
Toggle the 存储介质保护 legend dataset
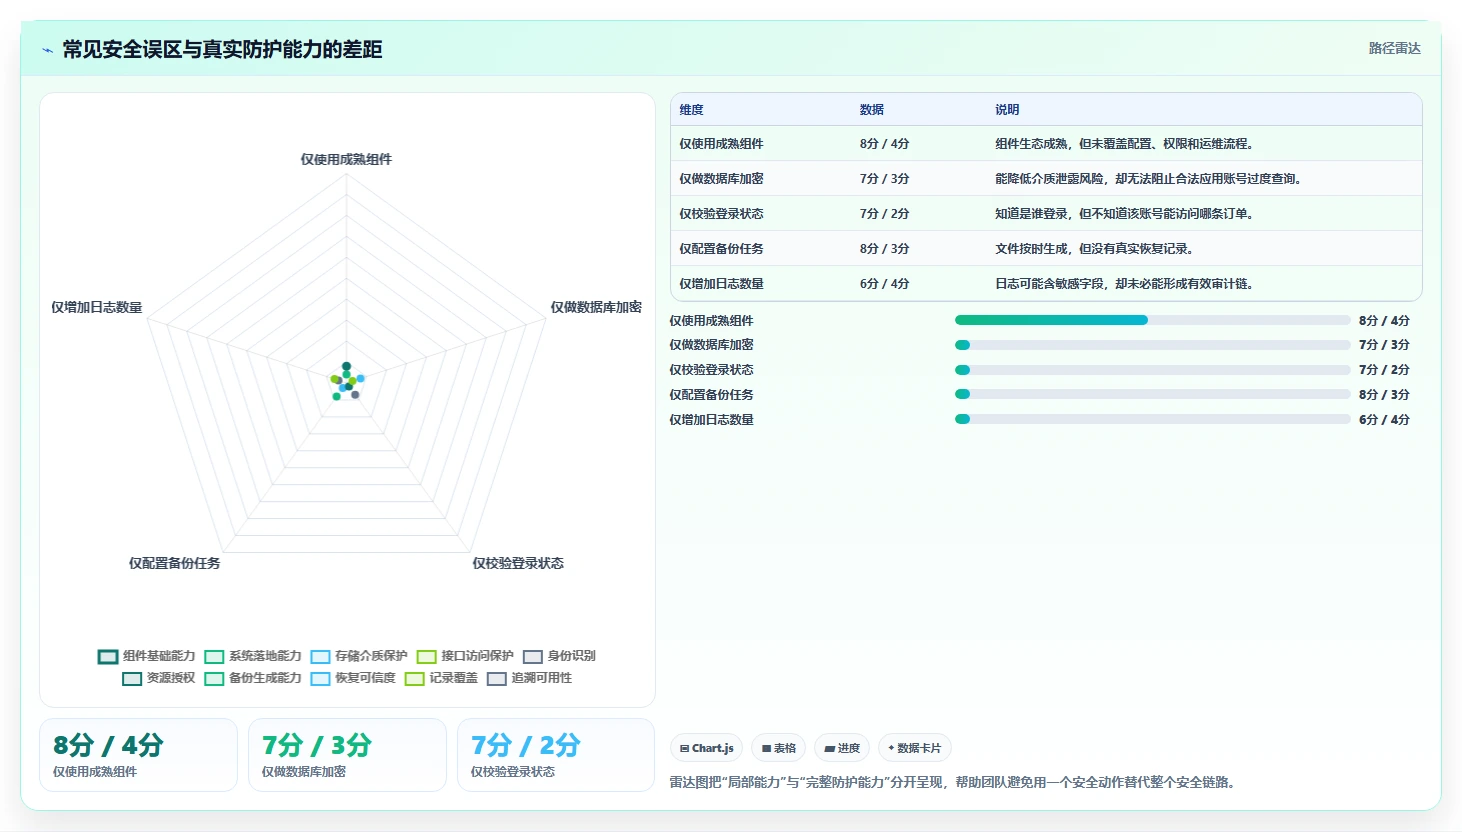pos(358,656)
